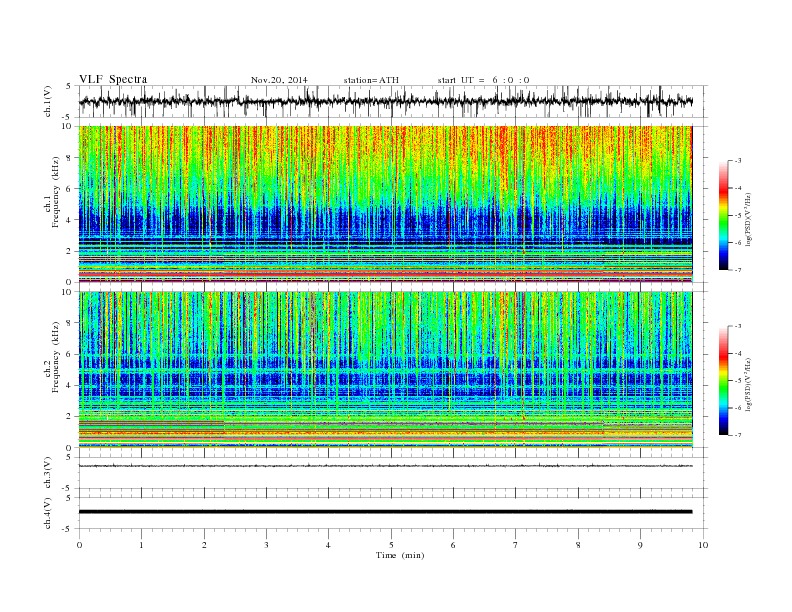The height and width of the screenshot is (612, 792).
Task: Click the ch.3 voltage waveform trace
Action: point(385,466)
